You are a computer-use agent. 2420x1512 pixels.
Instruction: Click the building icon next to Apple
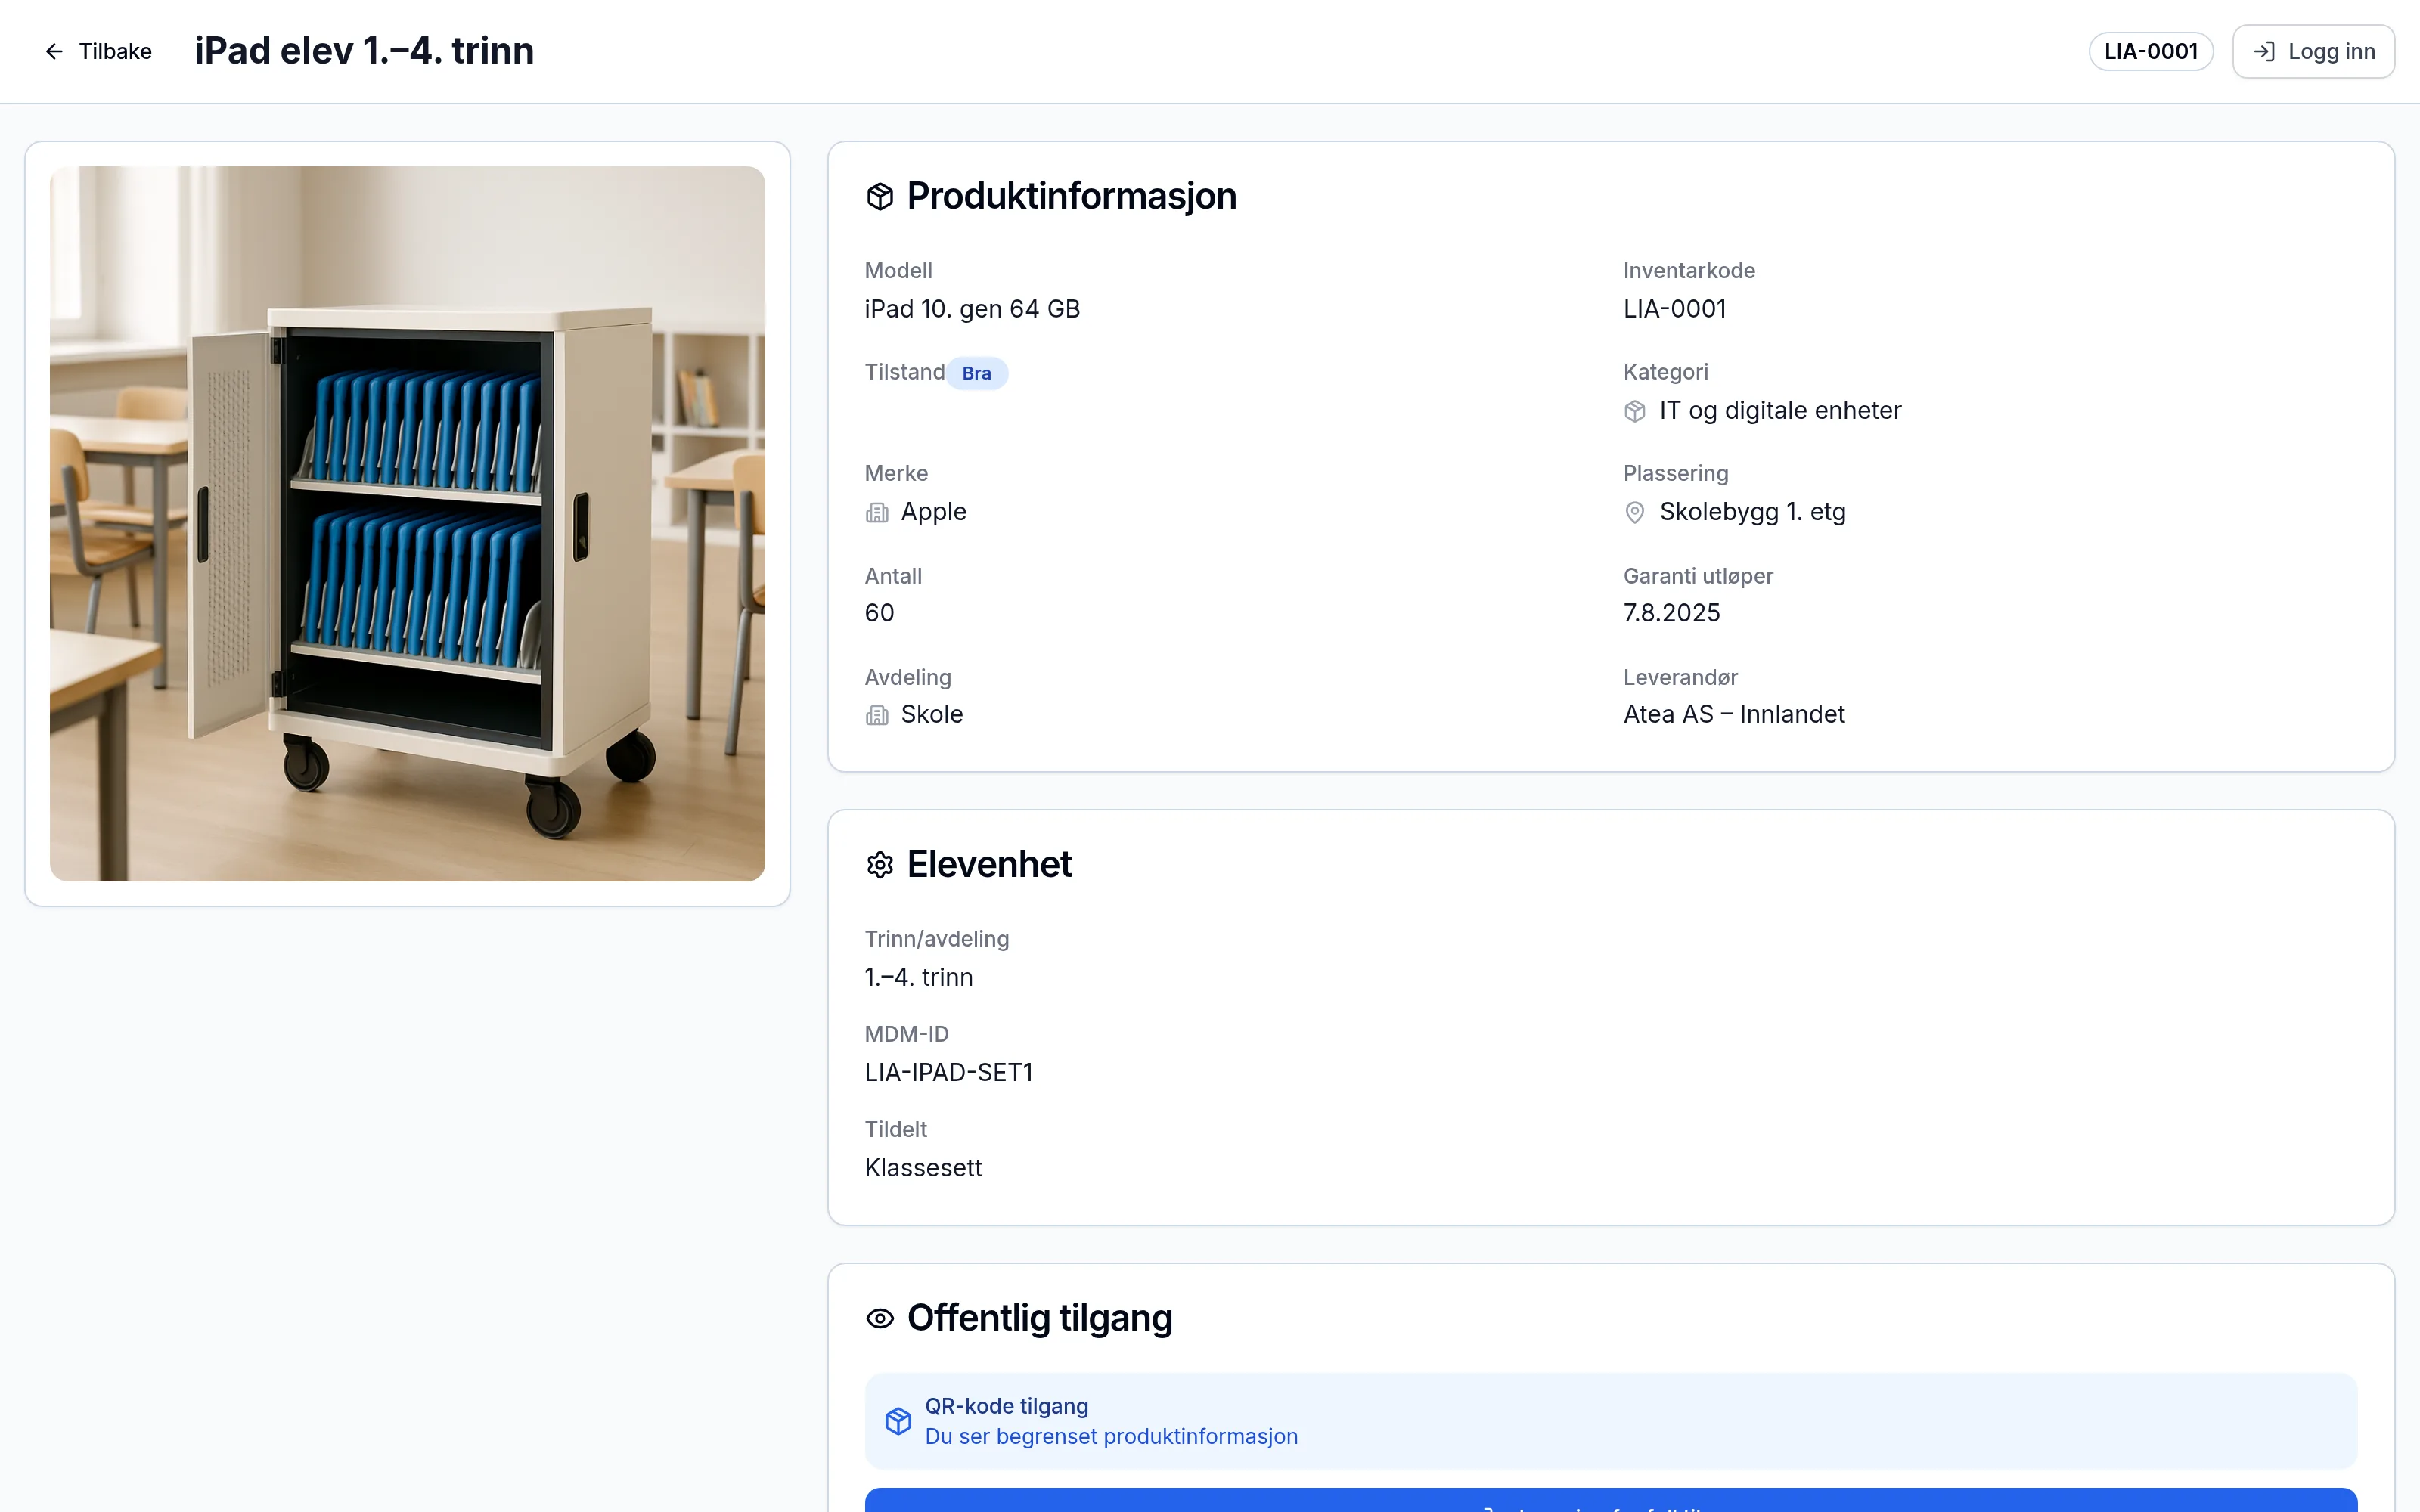[877, 513]
